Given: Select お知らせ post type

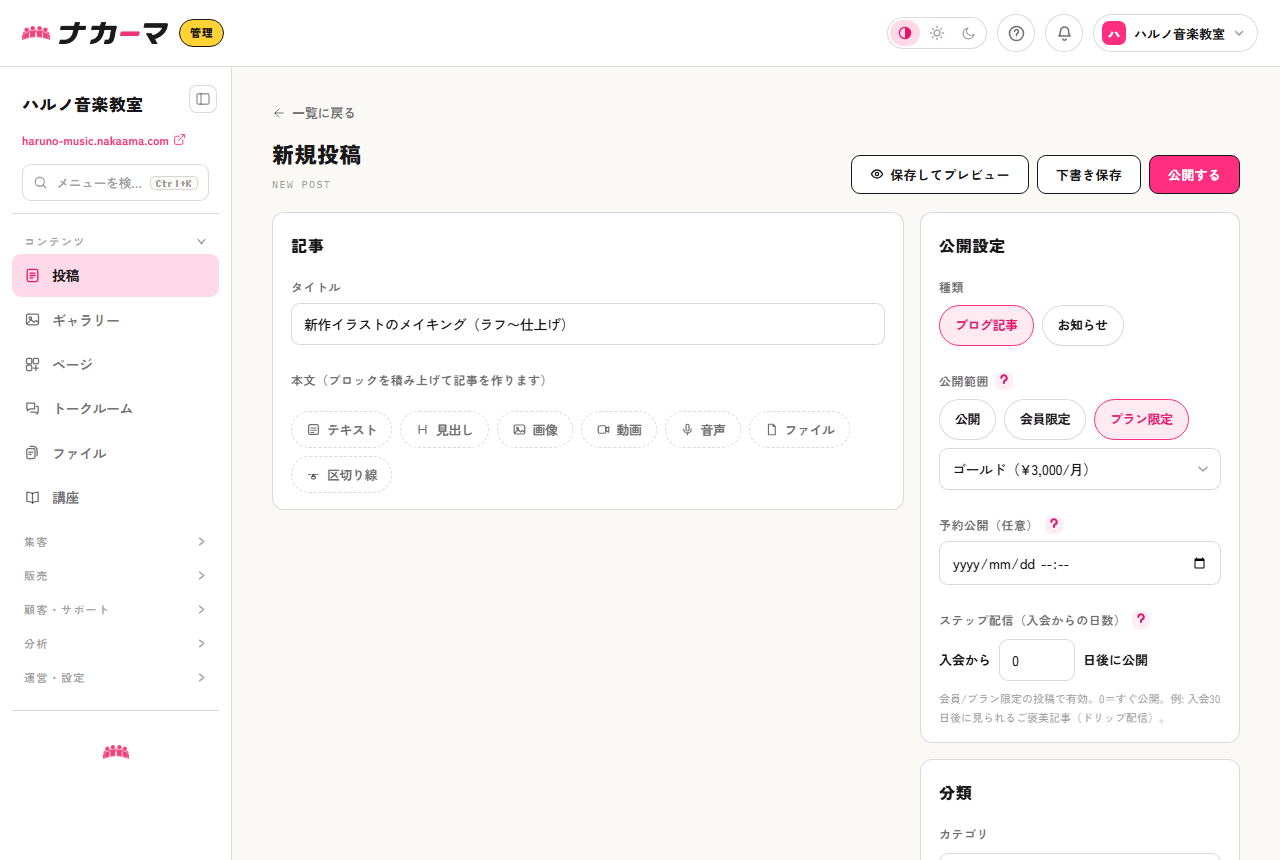Looking at the screenshot, I should (x=1083, y=325).
